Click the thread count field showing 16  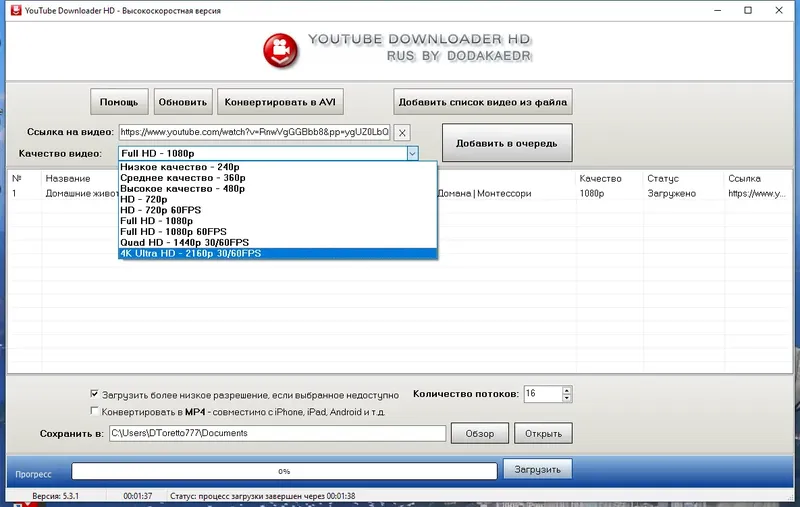tap(543, 394)
